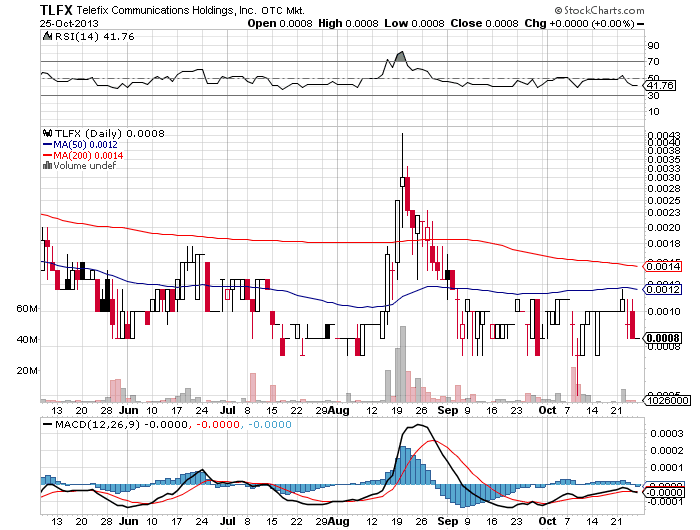Click the candlestick icon beside TLFX (Daily)
Image resolution: width=700 pixels, height=530 pixels.
point(47,133)
